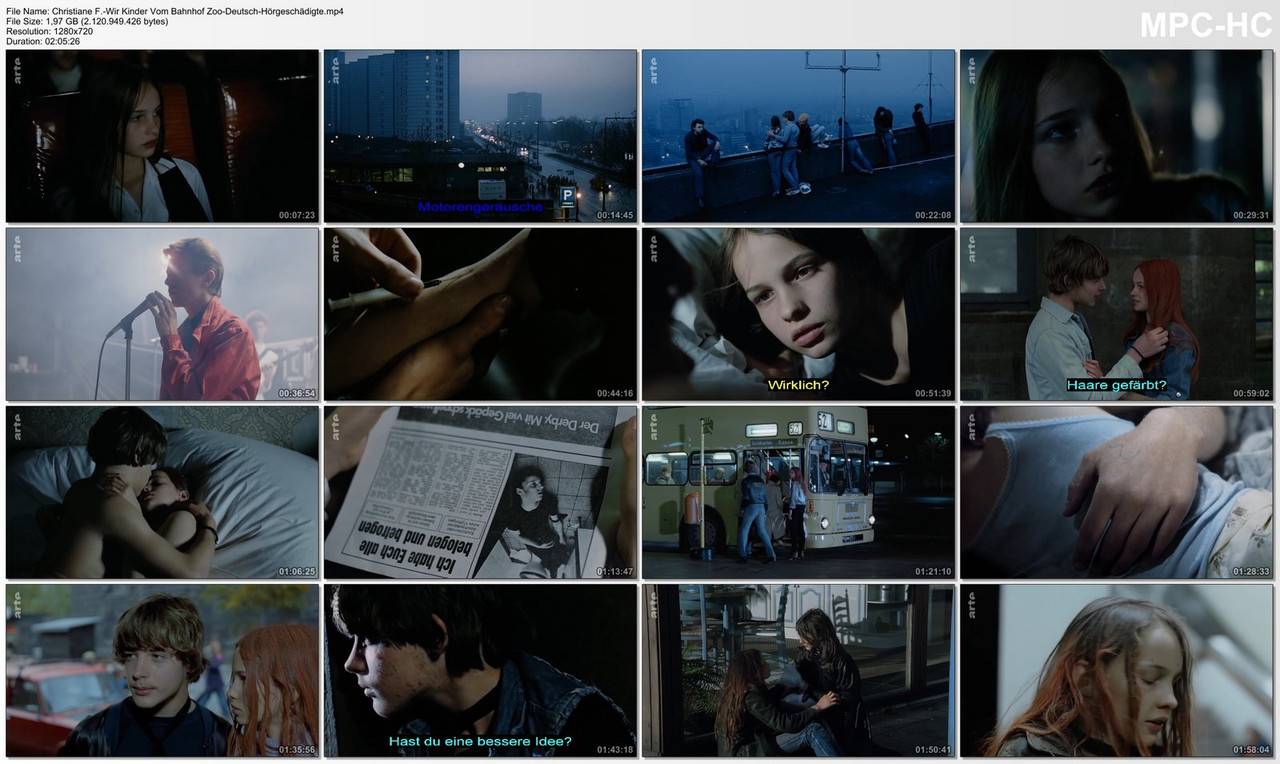Open the thumbnail stamped 00:07:23
Screen dimensions: 1280x764
coord(162,136)
